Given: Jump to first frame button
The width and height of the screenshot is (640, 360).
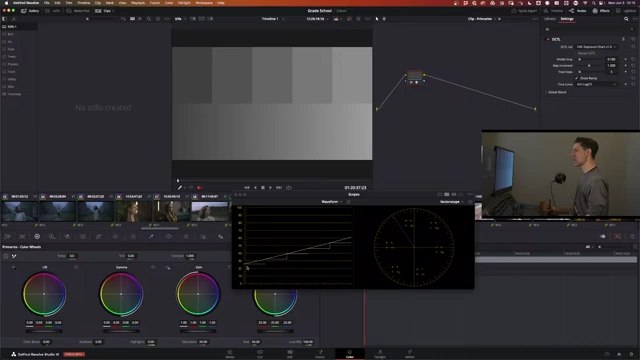Looking at the screenshot, I should click(x=247, y=188).
